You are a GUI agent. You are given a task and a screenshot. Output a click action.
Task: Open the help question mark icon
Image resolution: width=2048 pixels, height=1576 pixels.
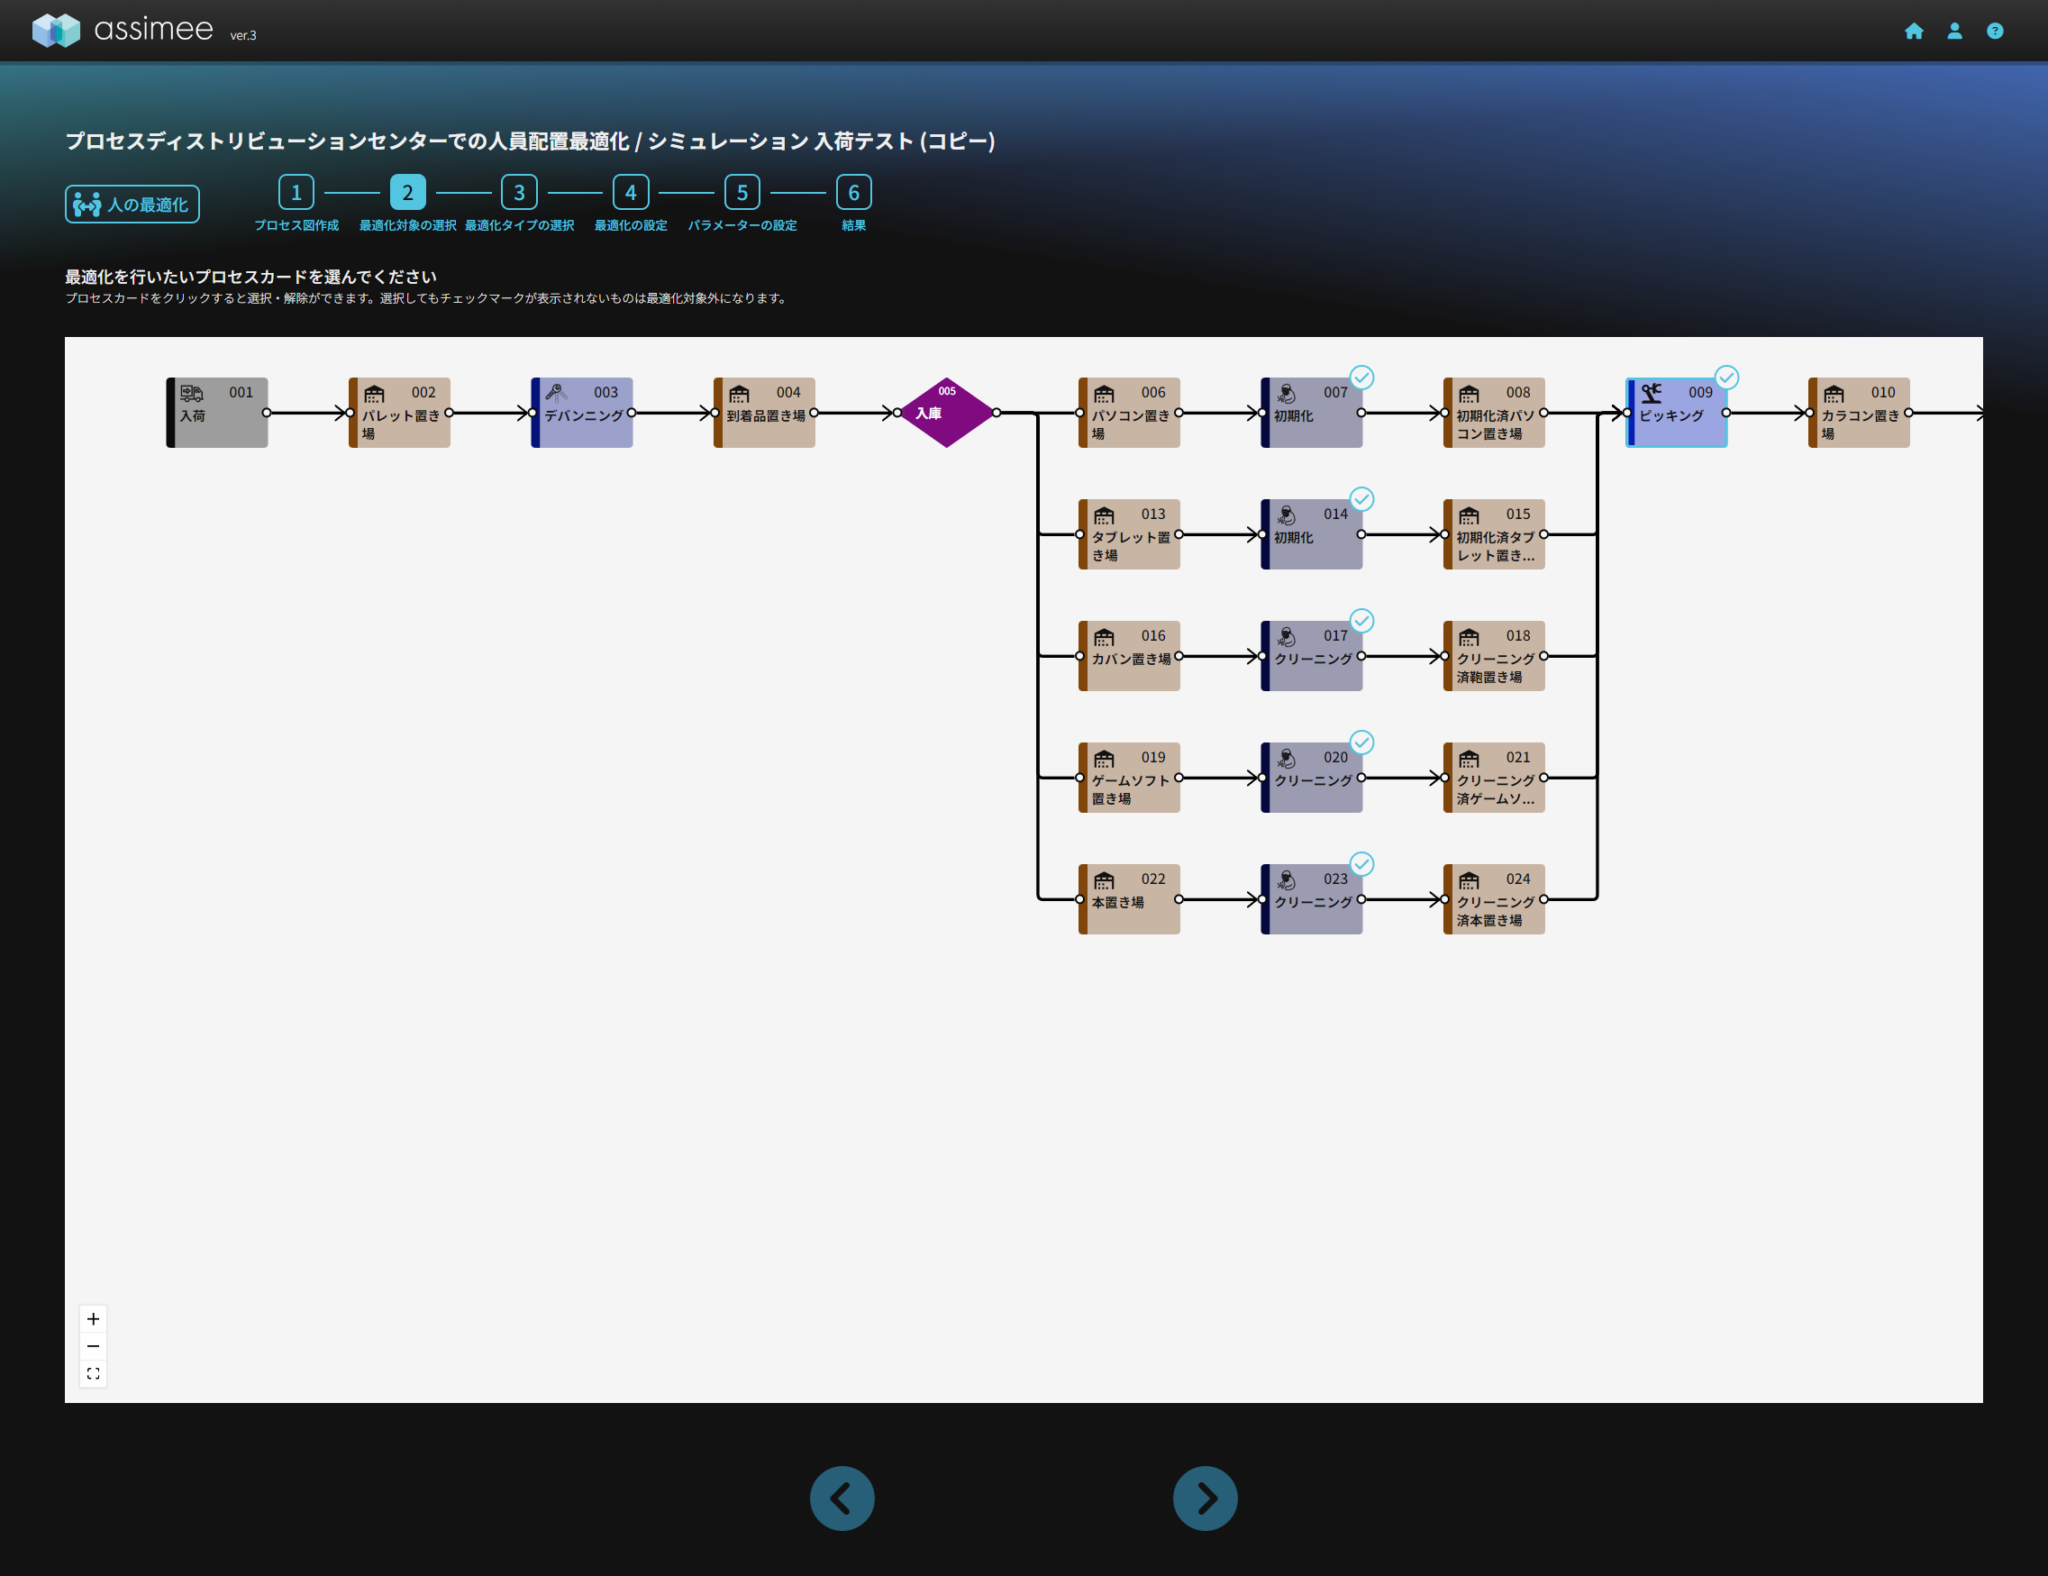coord(1994,31)
